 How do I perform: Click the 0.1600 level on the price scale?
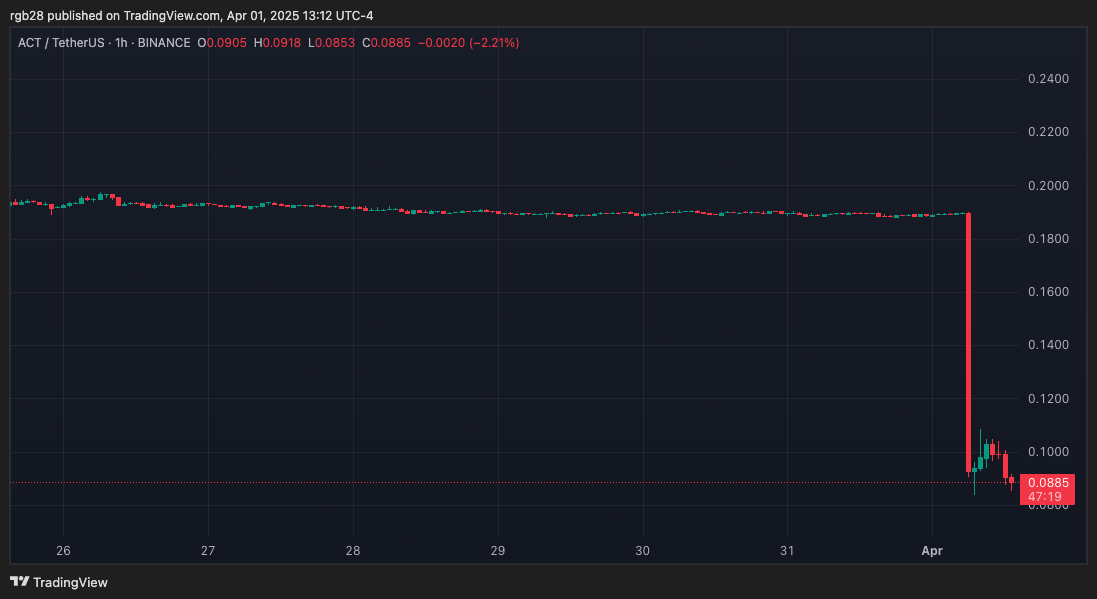1048,292
